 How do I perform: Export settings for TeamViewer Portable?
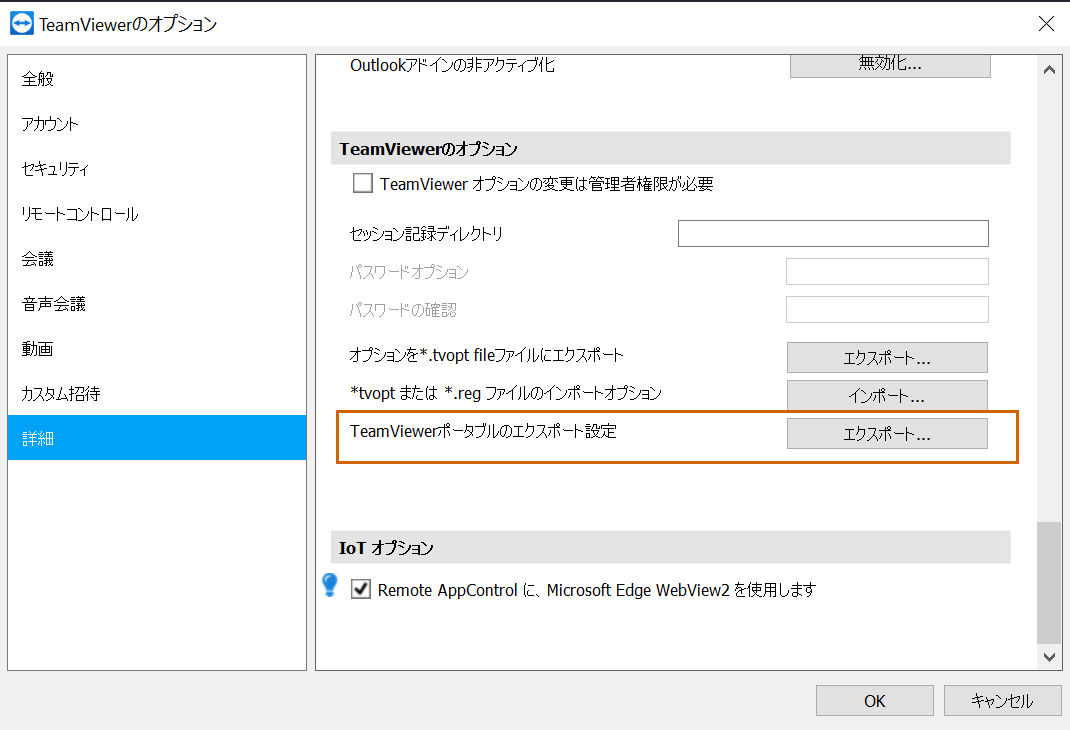[887, 434]
